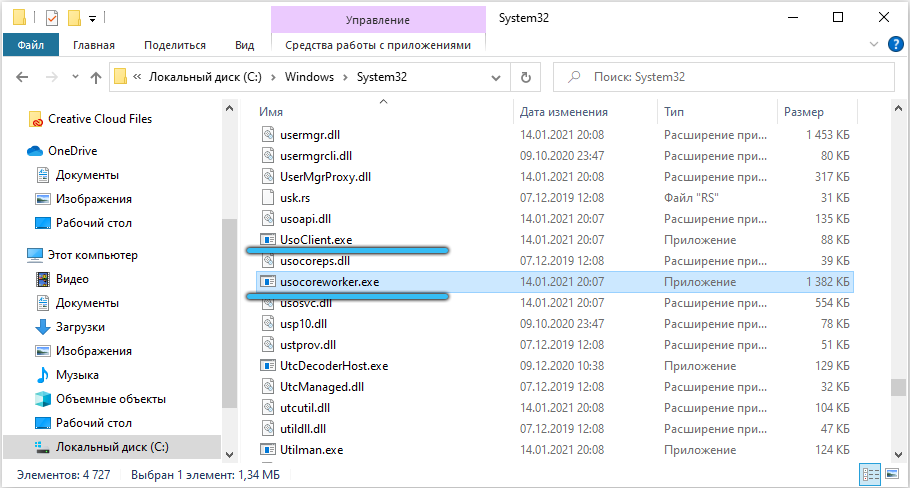
Task: Open the Файл menu
Action: [30, 45]
